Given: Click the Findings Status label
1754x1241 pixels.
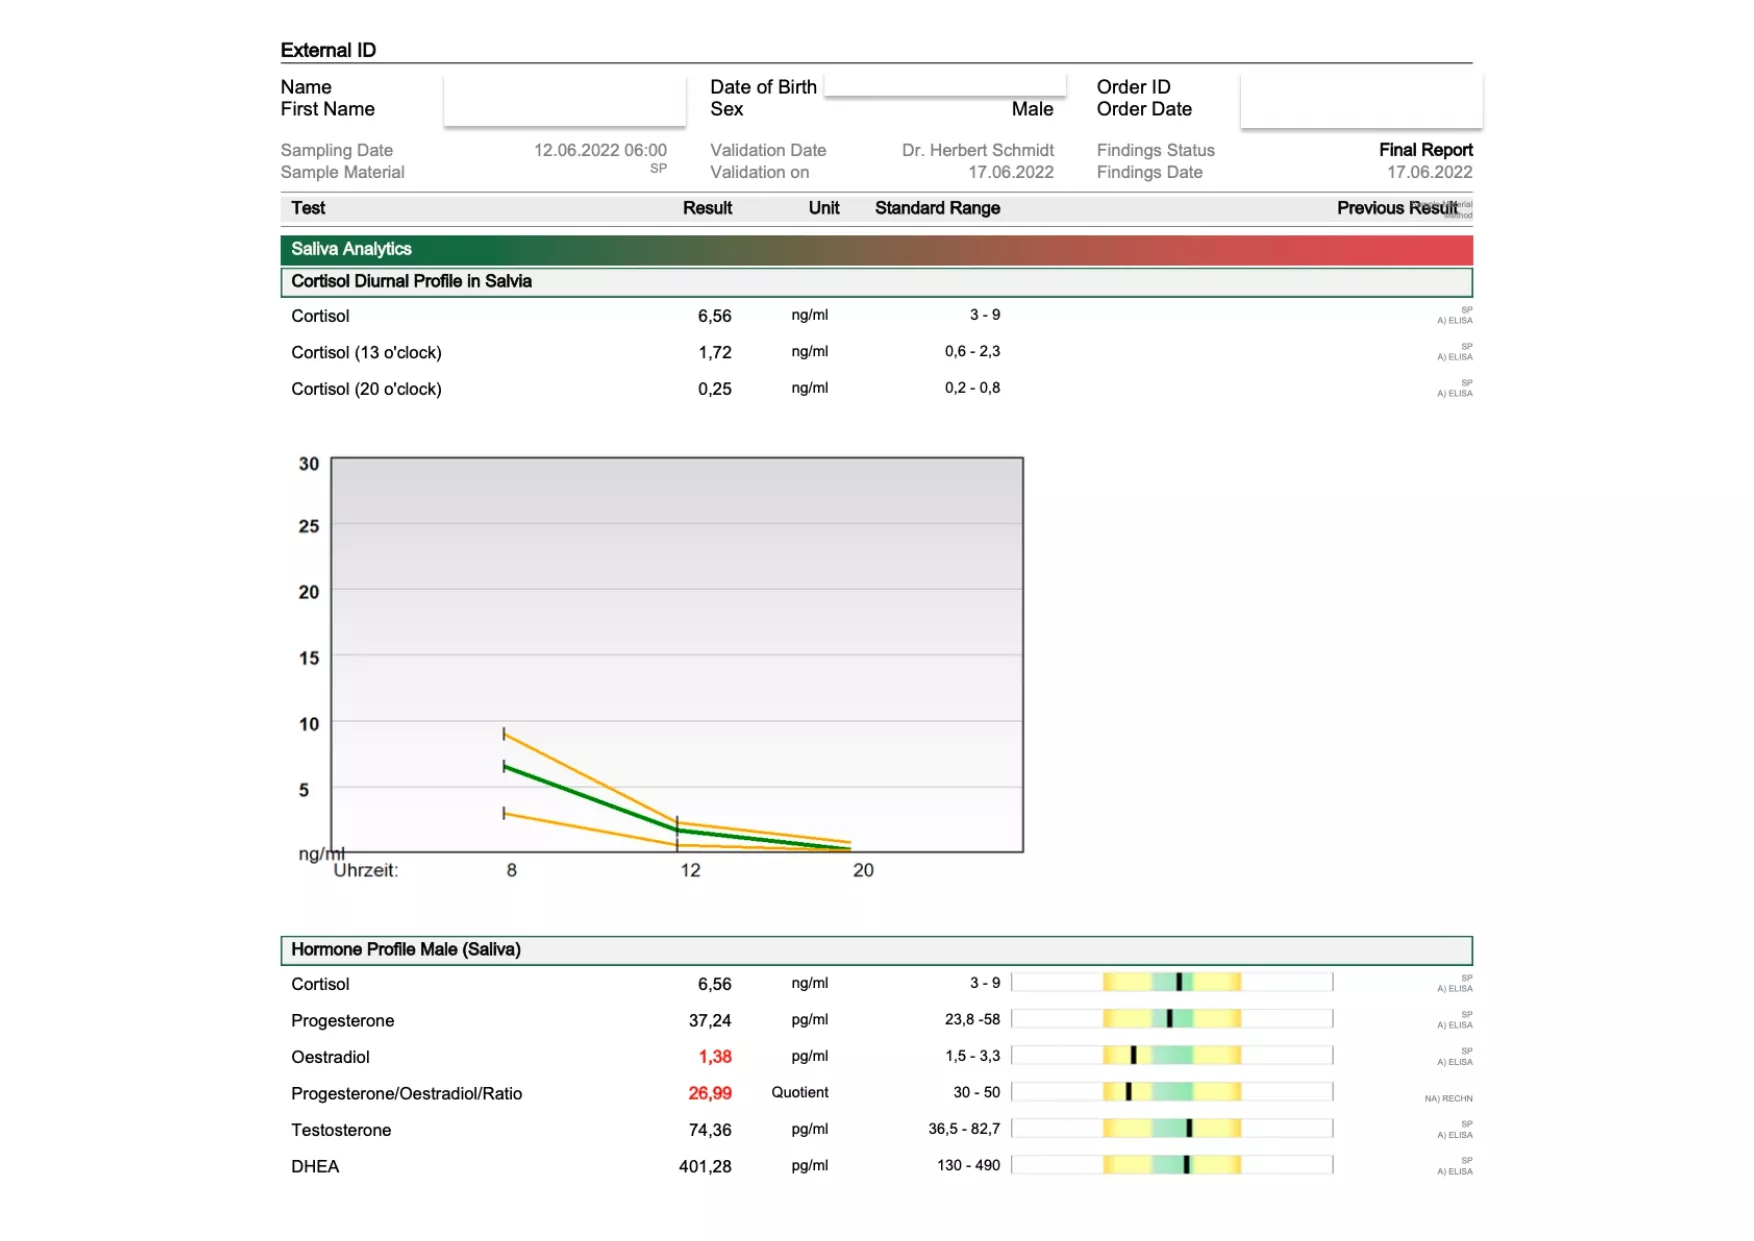Looking at the screenshot, I should tap(1155, 150).
